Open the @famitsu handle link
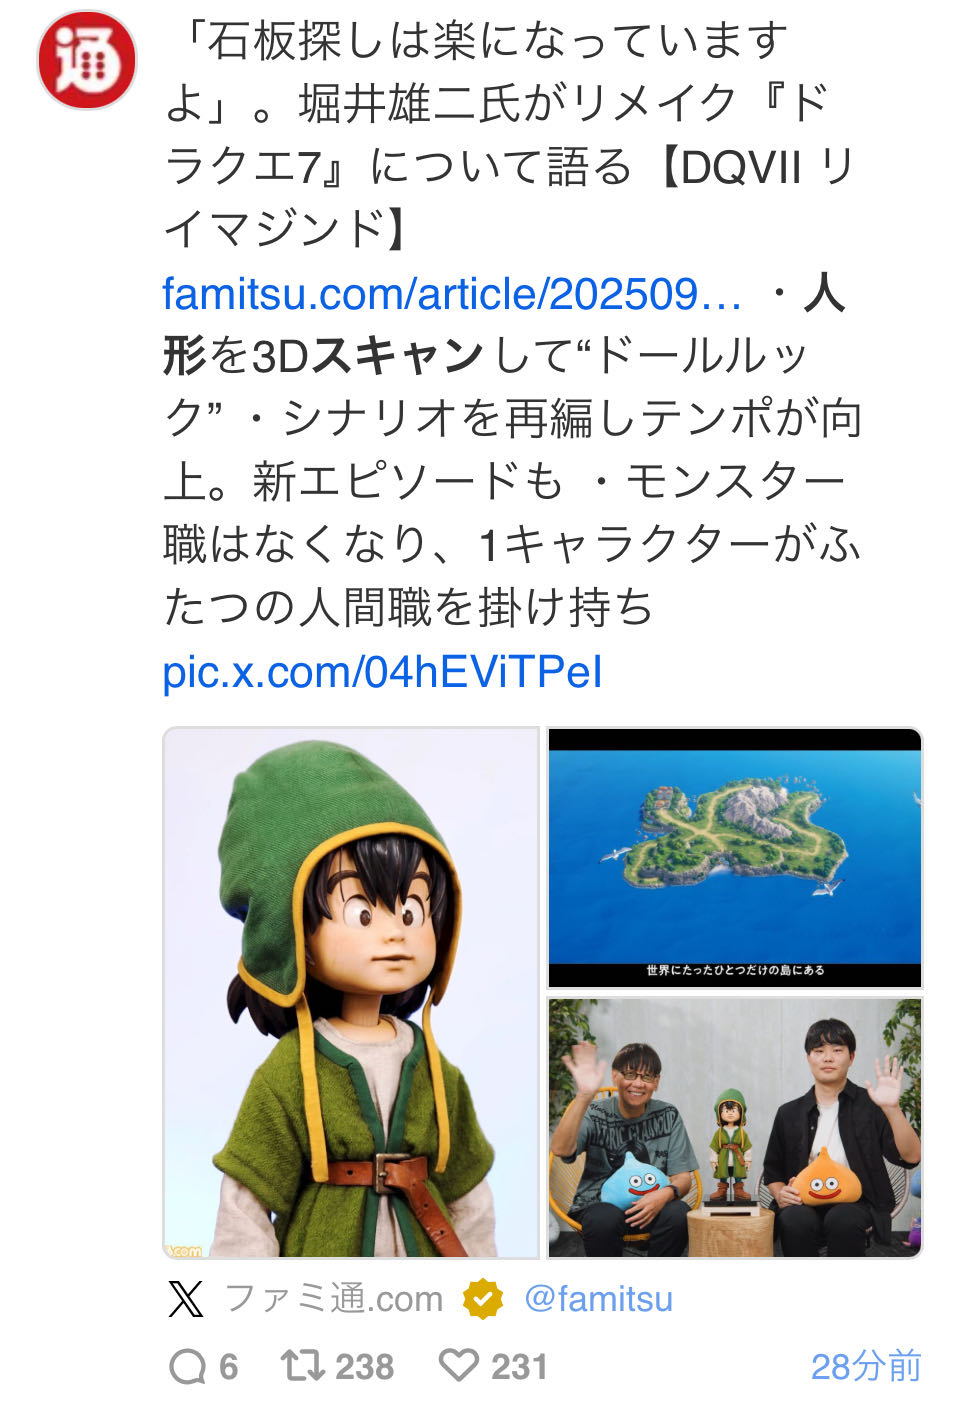This screenshot has width=960, height=1402. point(598,1299)
